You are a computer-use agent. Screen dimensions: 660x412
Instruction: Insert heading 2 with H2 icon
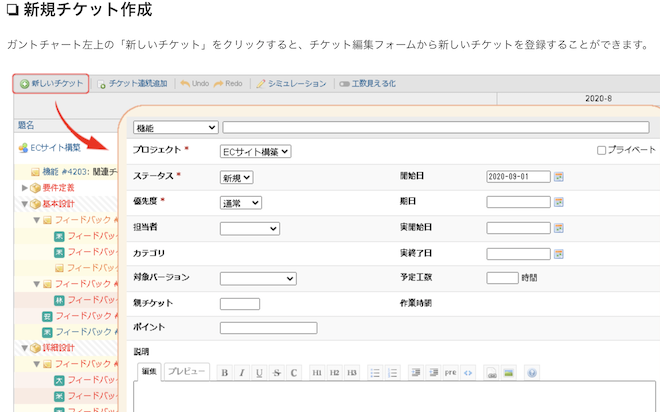(334, 373)
